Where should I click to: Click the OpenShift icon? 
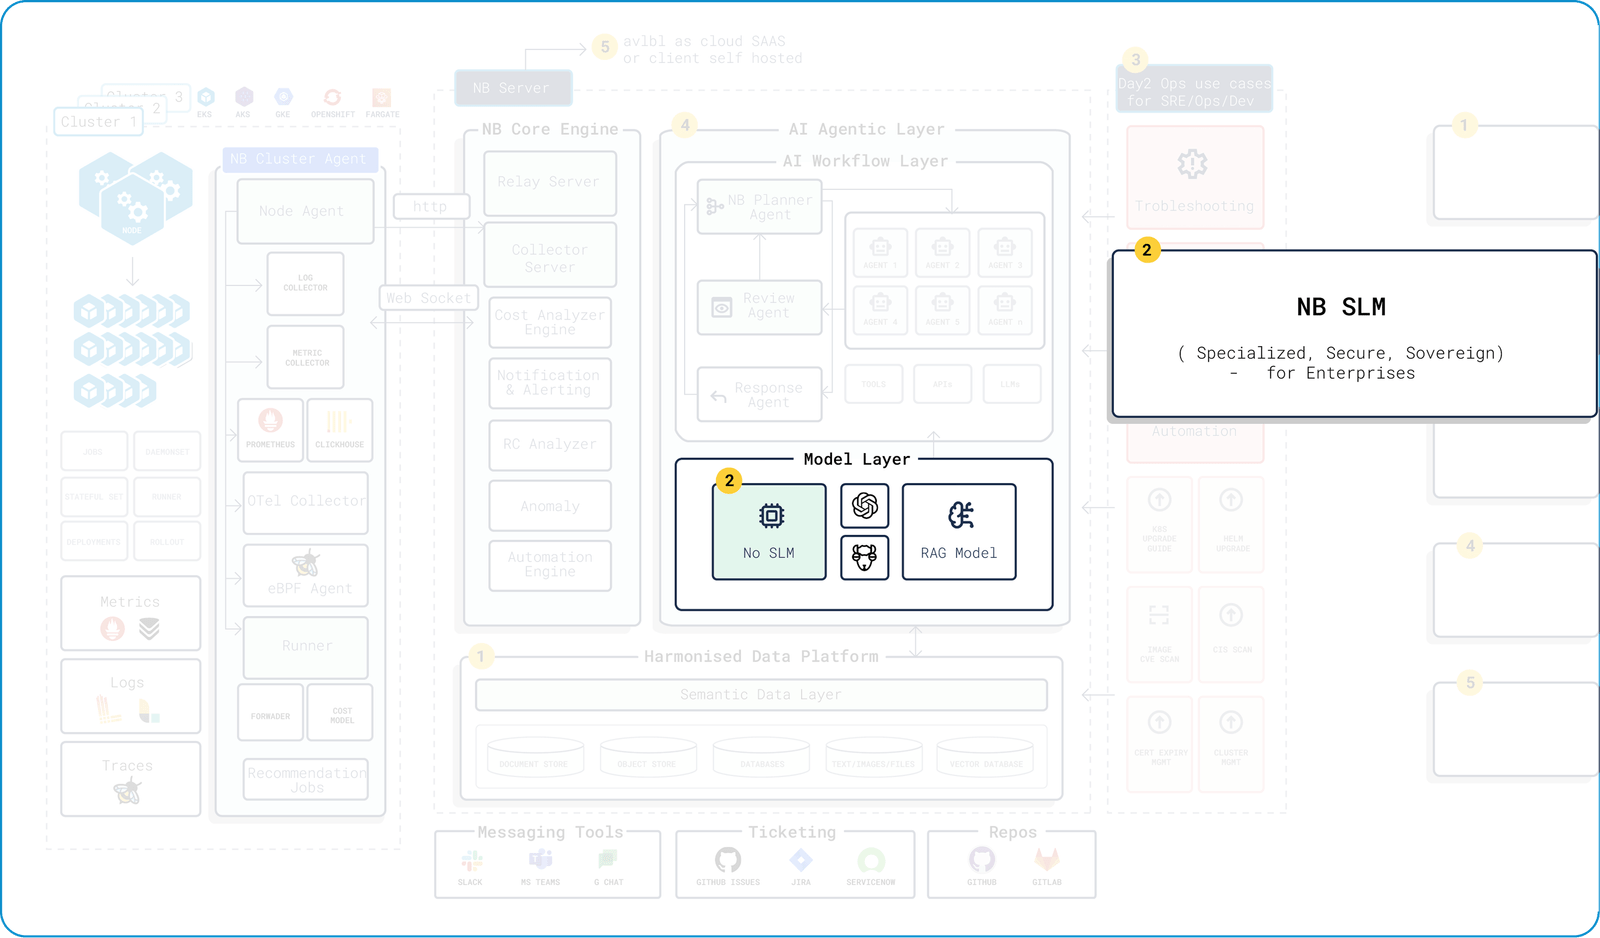(332, 97)
